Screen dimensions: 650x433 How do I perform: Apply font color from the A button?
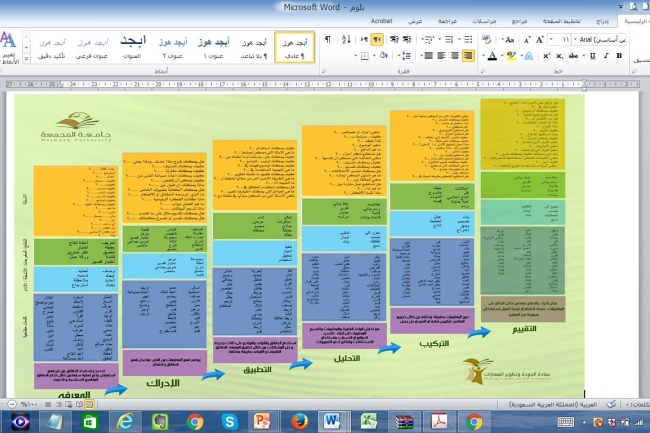(492, 56)
